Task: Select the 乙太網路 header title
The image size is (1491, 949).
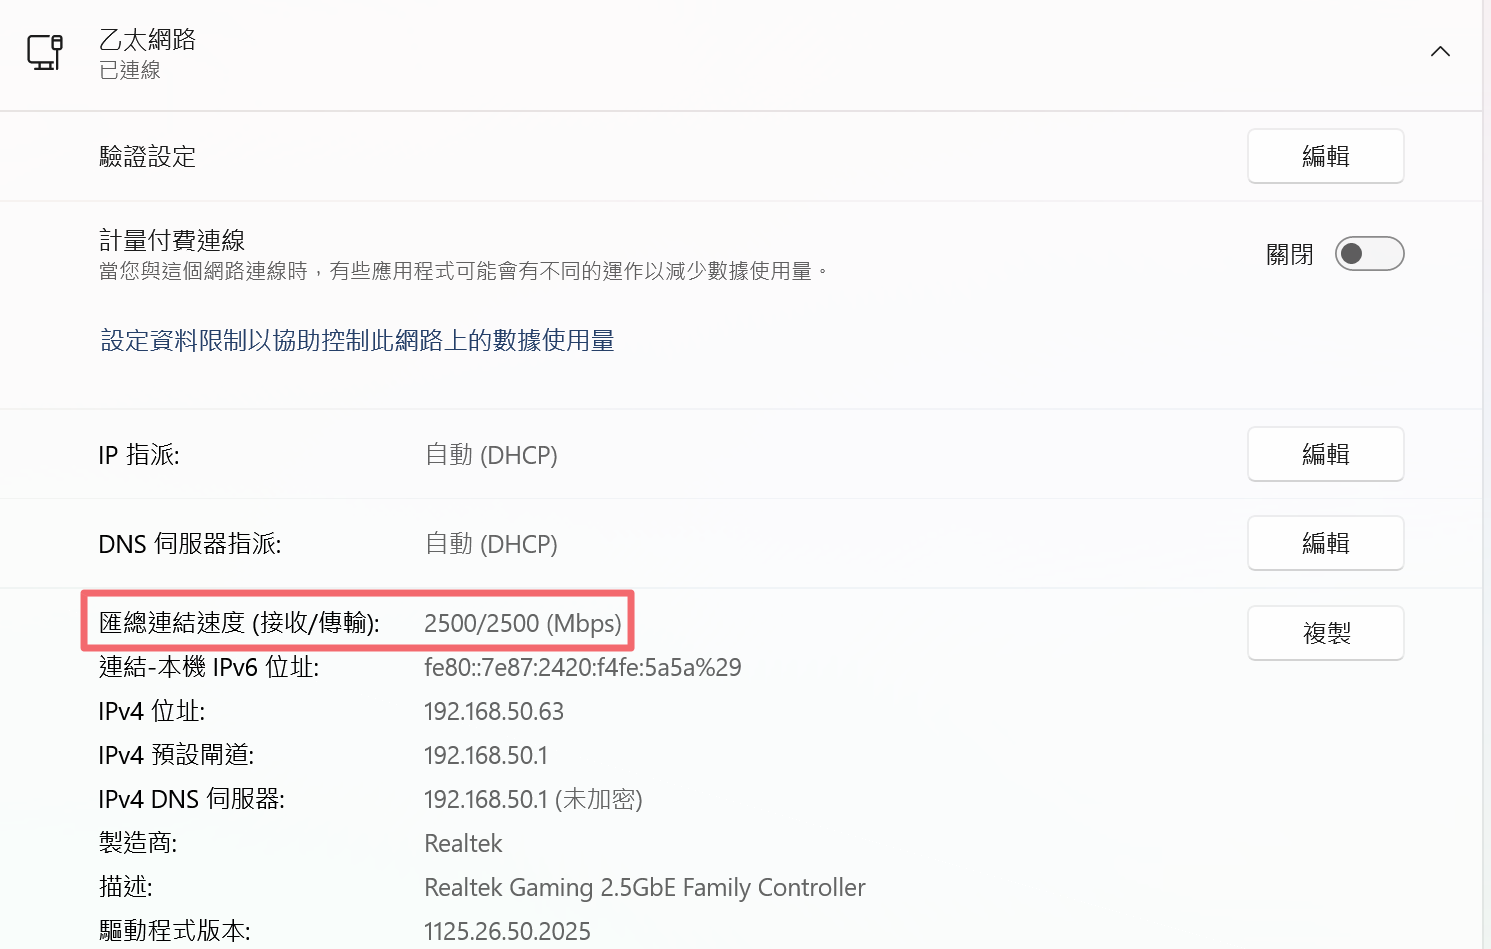Action: pos(147,39)
